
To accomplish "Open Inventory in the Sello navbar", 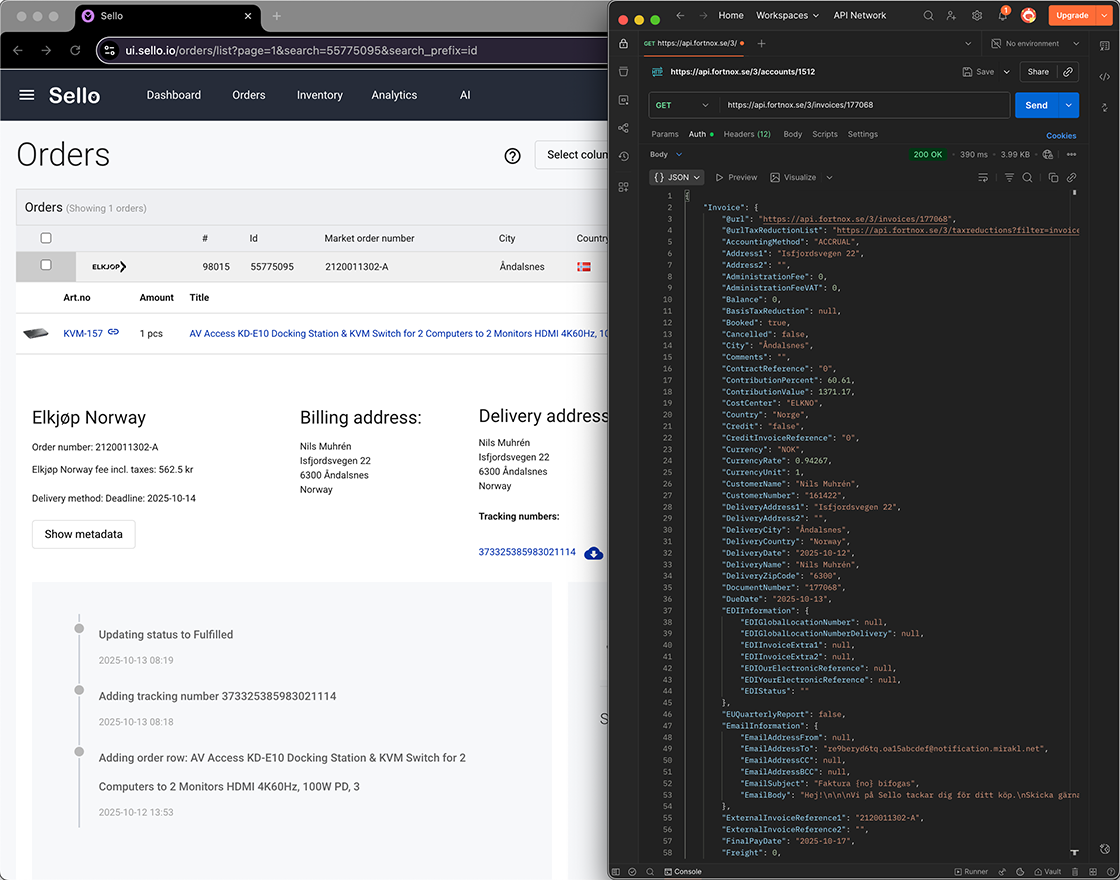I will pyautogui.click(x=319, y=95).
